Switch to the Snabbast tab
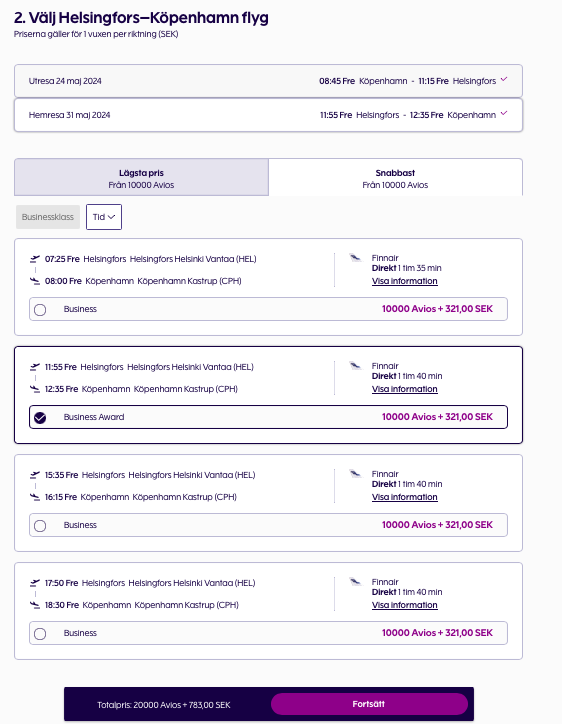The width and height of the screenshot is (562, 724). click(x=395, y=178)
